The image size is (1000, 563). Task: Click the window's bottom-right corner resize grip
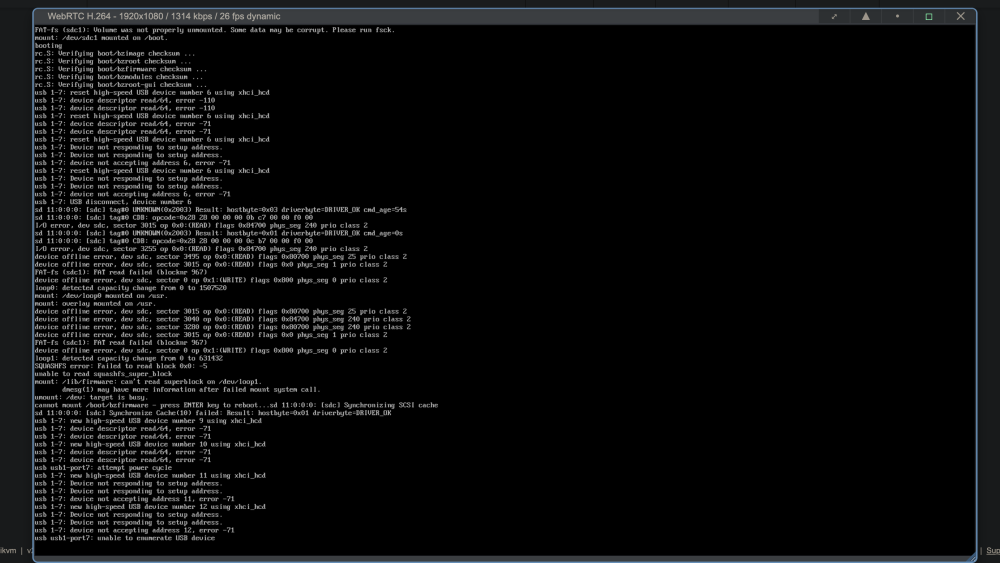pyautogui.click(x=971, y=557)
